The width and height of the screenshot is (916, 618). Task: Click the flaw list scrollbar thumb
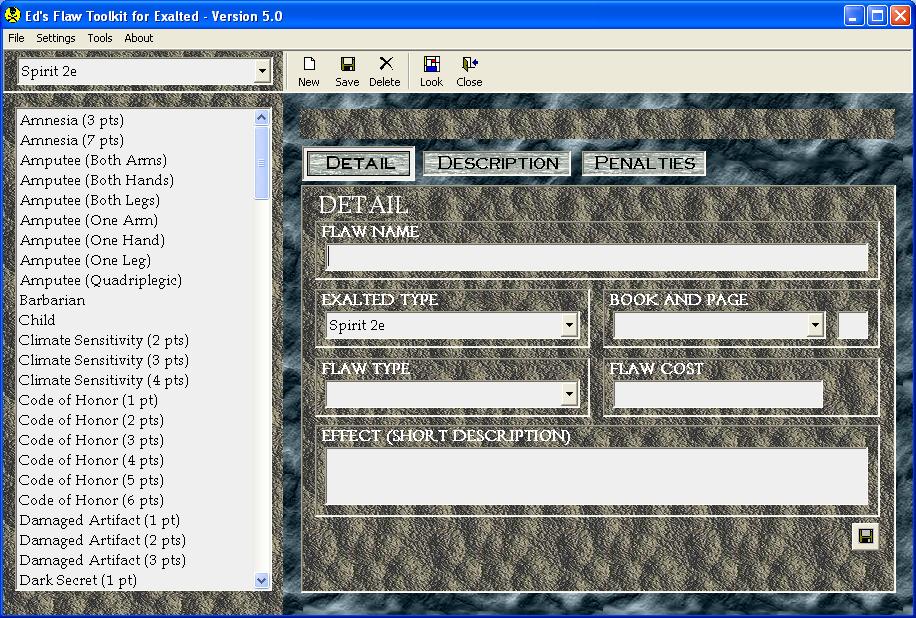[262, 163]
